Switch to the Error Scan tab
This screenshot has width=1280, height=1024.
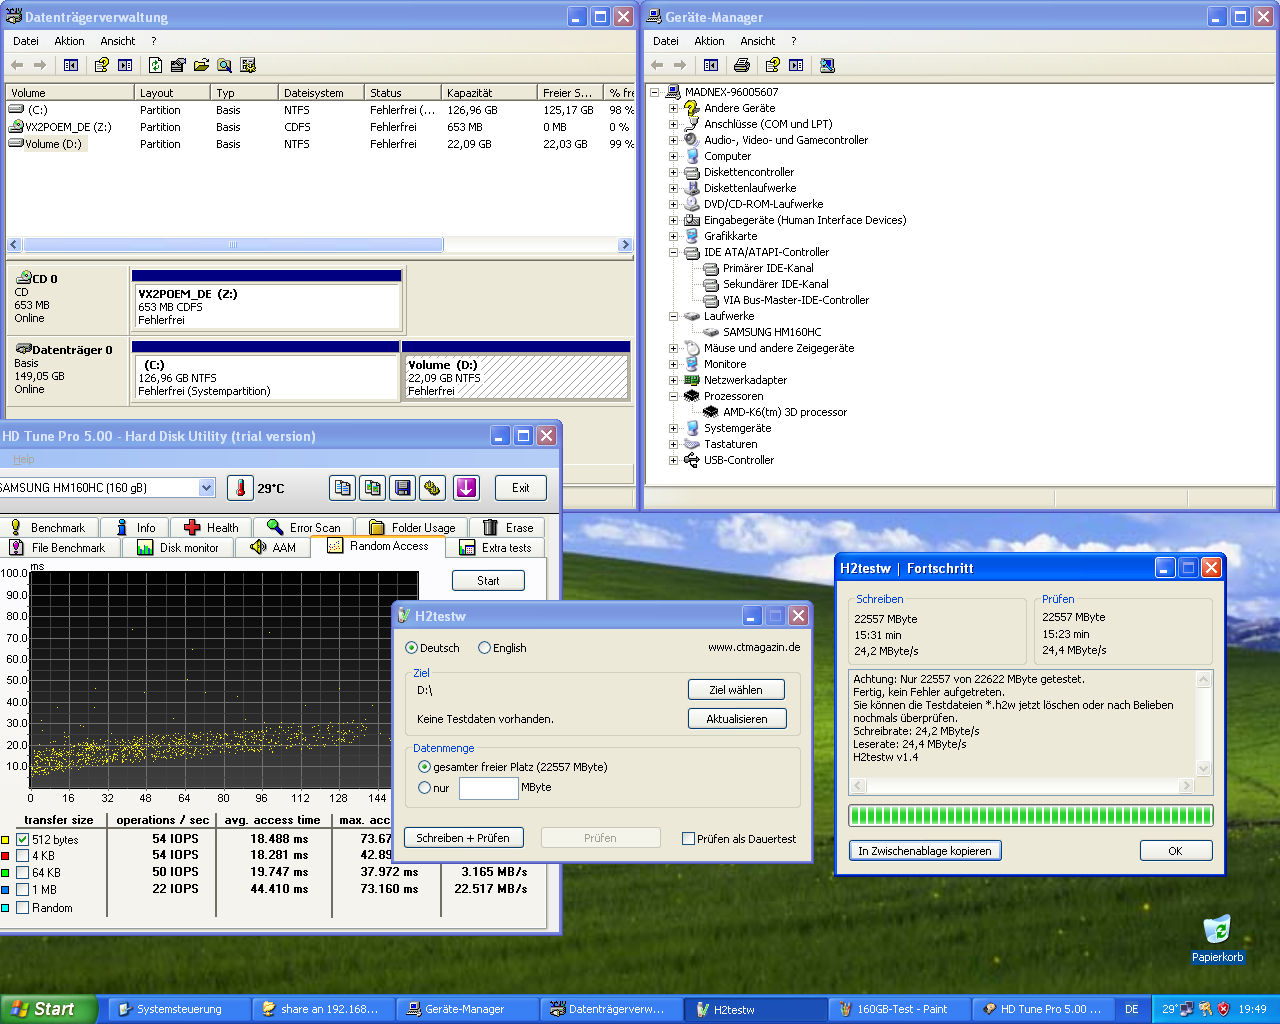[304, 527]
